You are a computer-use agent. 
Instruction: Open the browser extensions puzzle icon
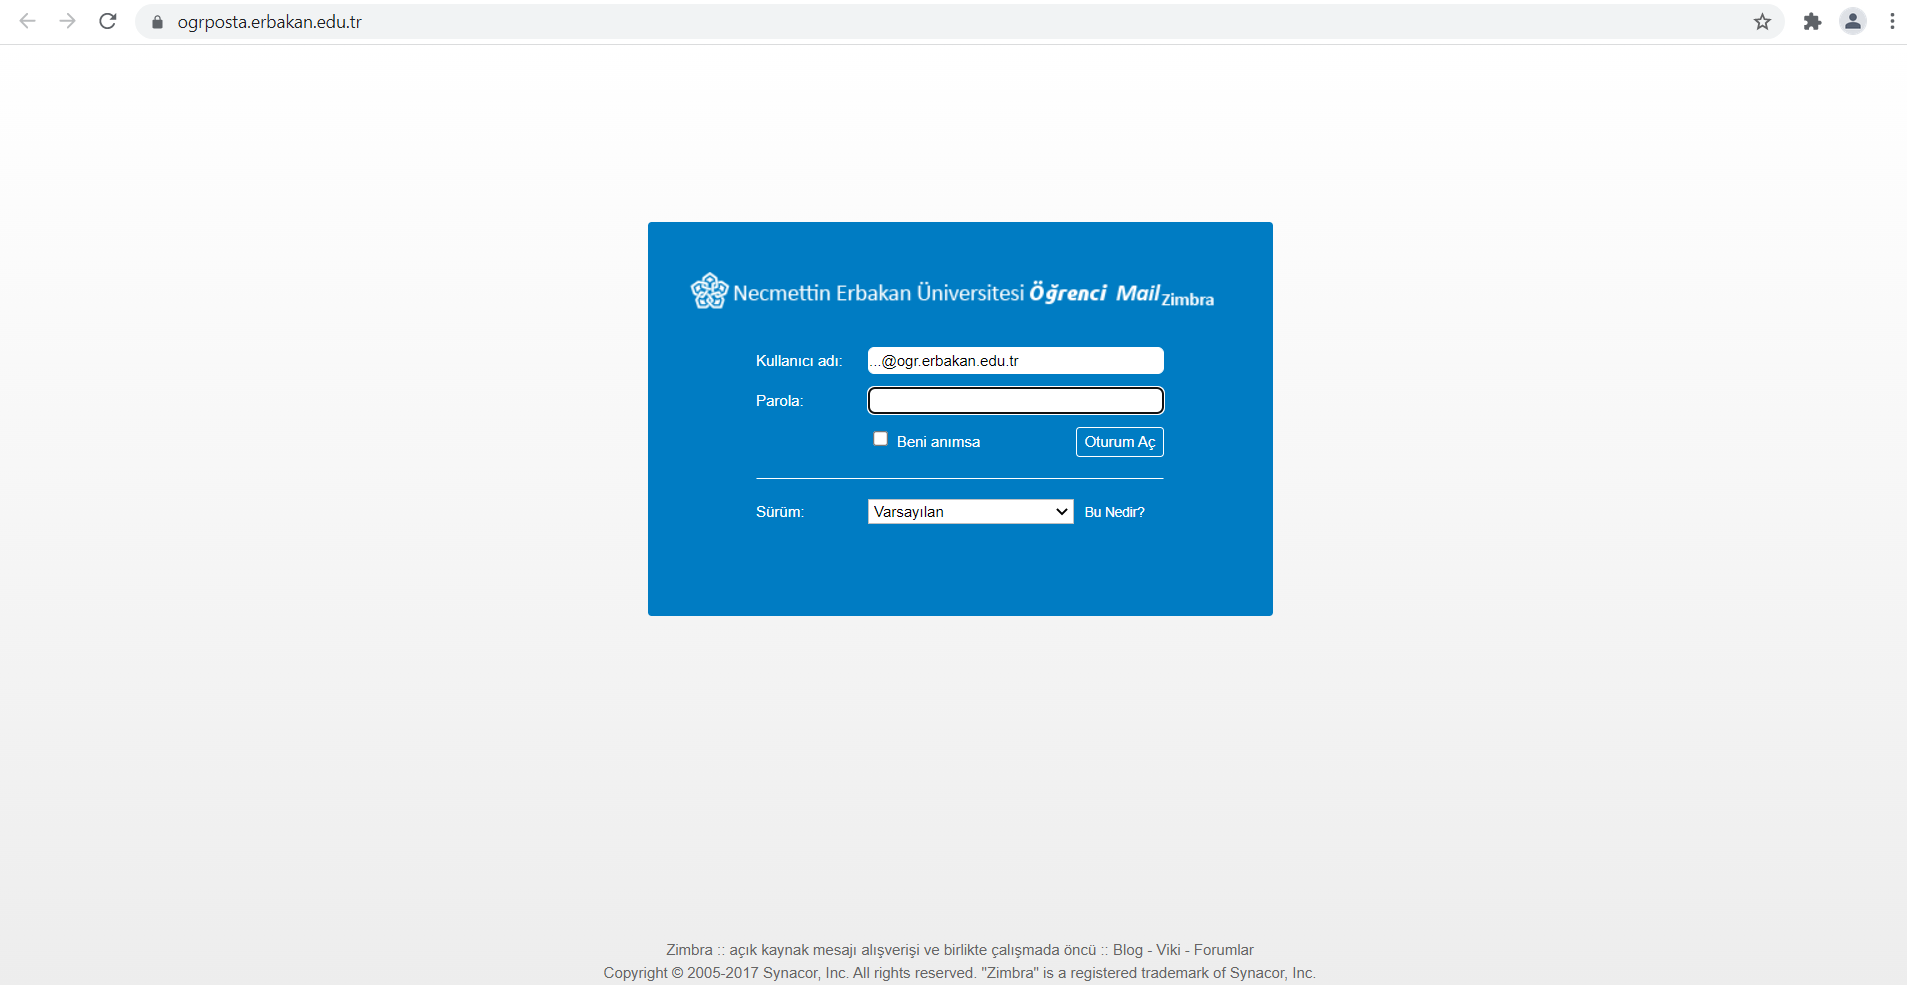point(1812,22)
